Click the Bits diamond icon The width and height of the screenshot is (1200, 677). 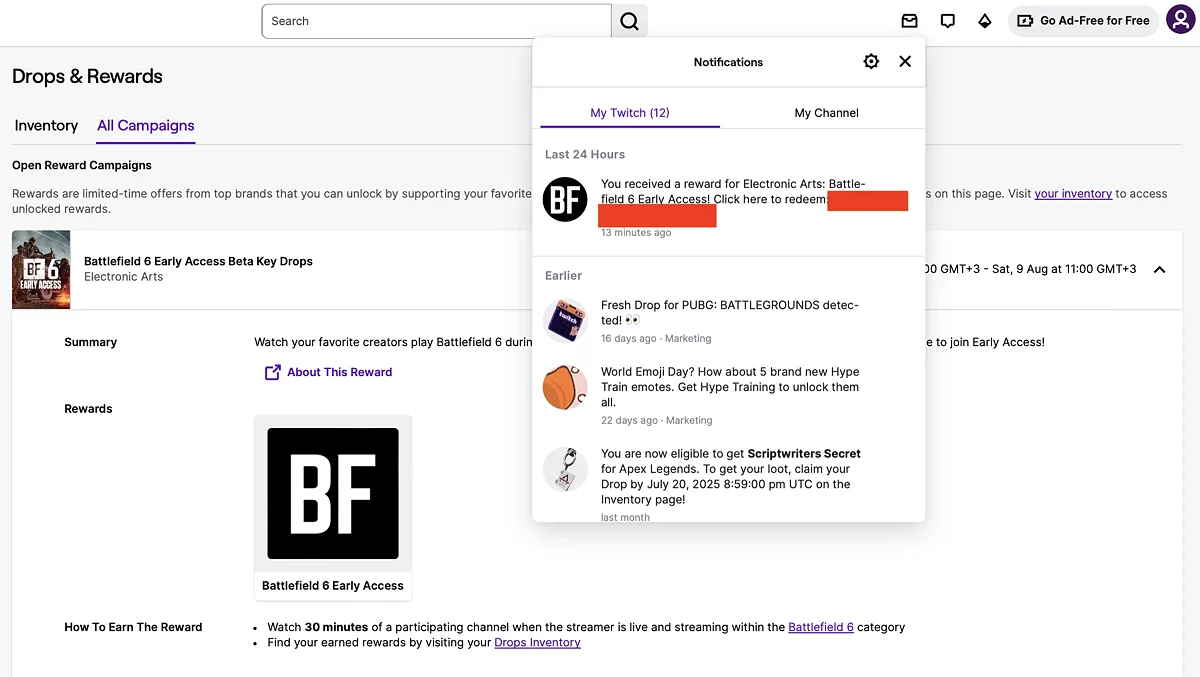[985, 21]
